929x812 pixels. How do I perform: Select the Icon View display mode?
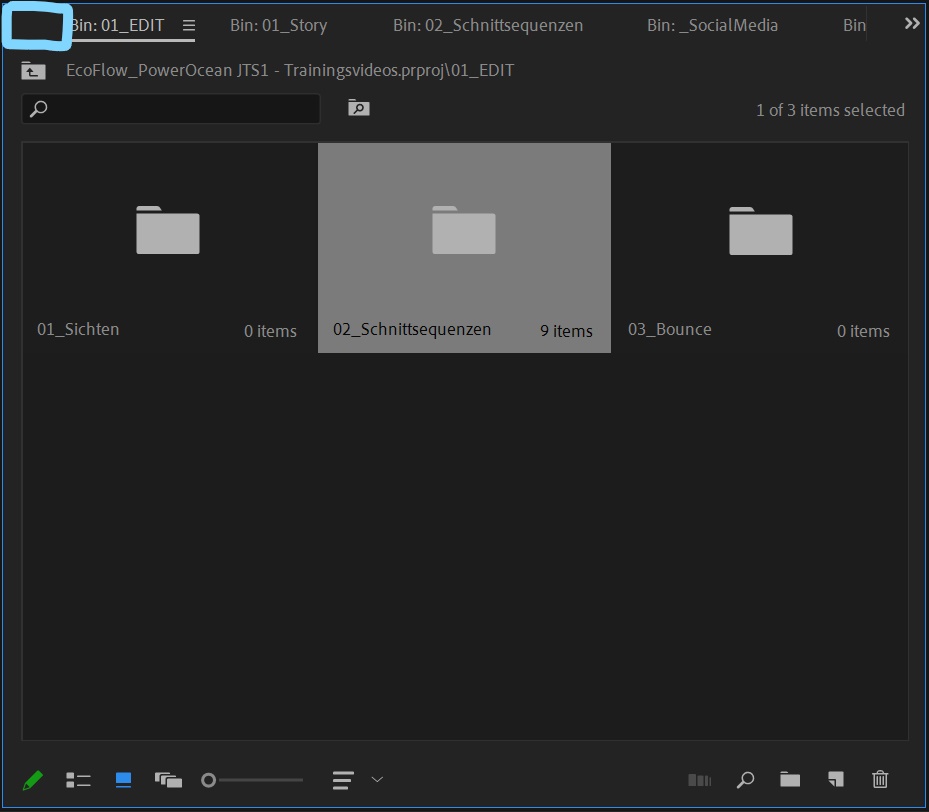click(x=122, y=780)
